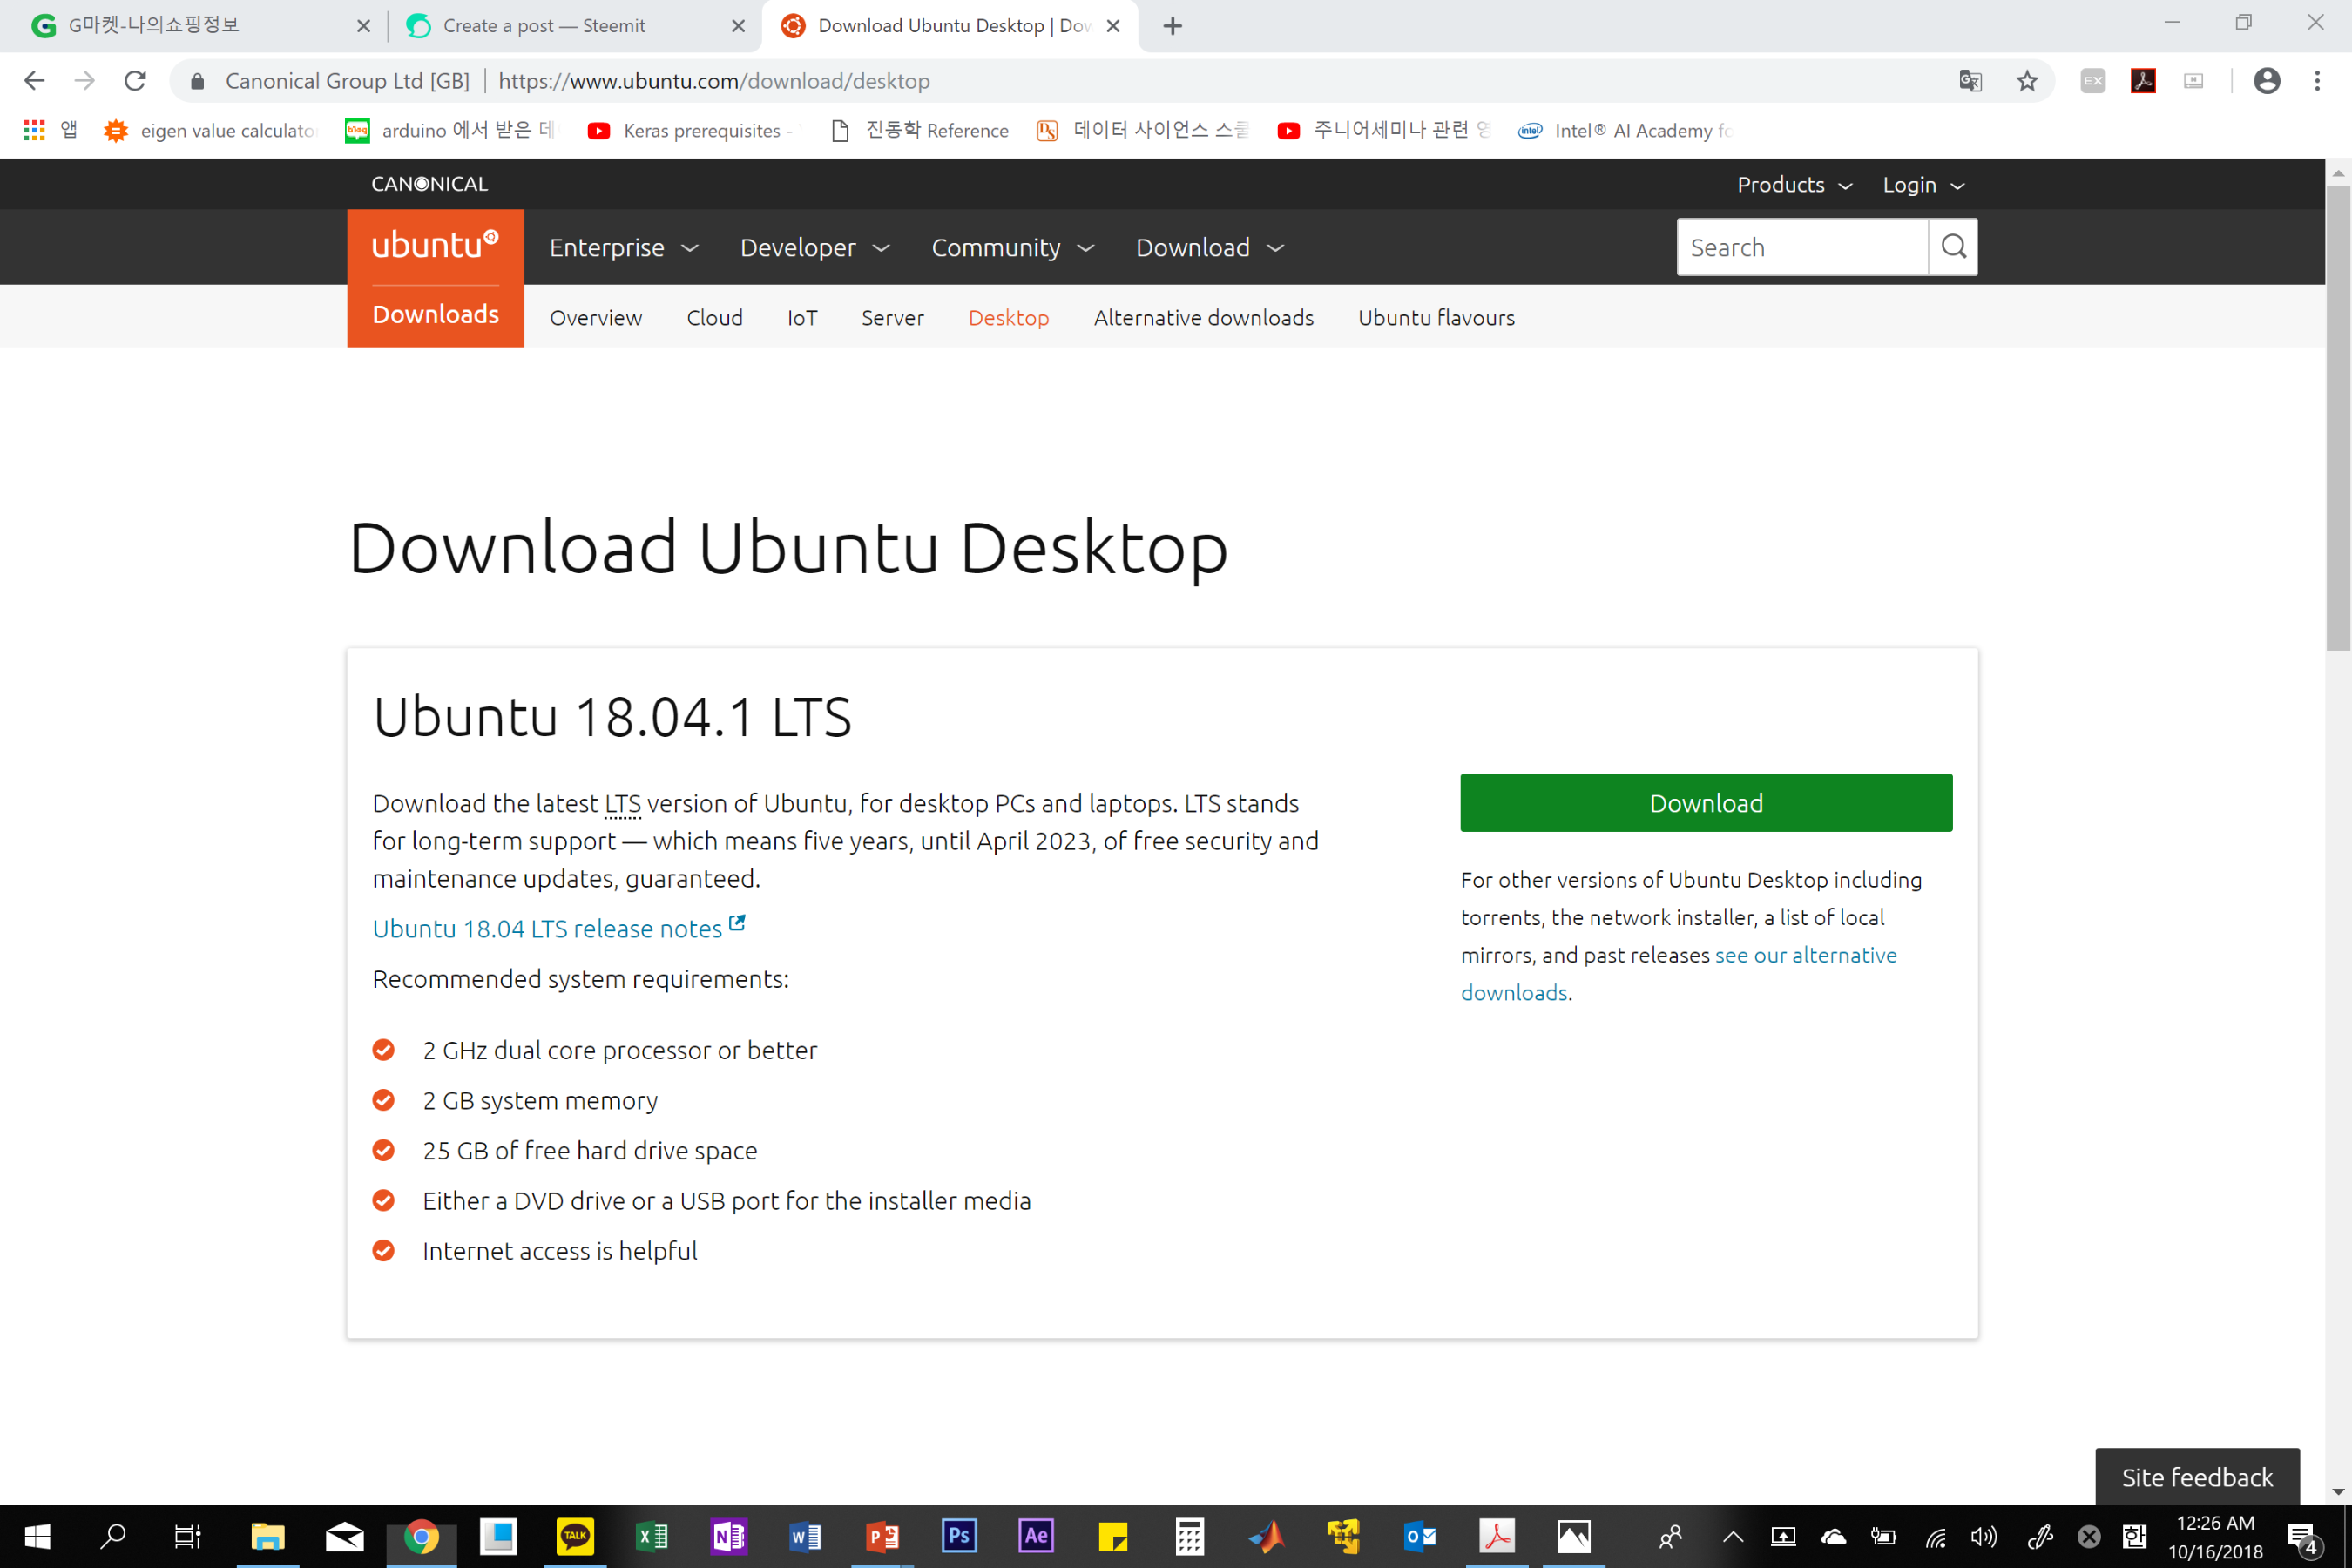
Task: Click the Google Translate icon in address bar
Action: [x=1969, y=81]
